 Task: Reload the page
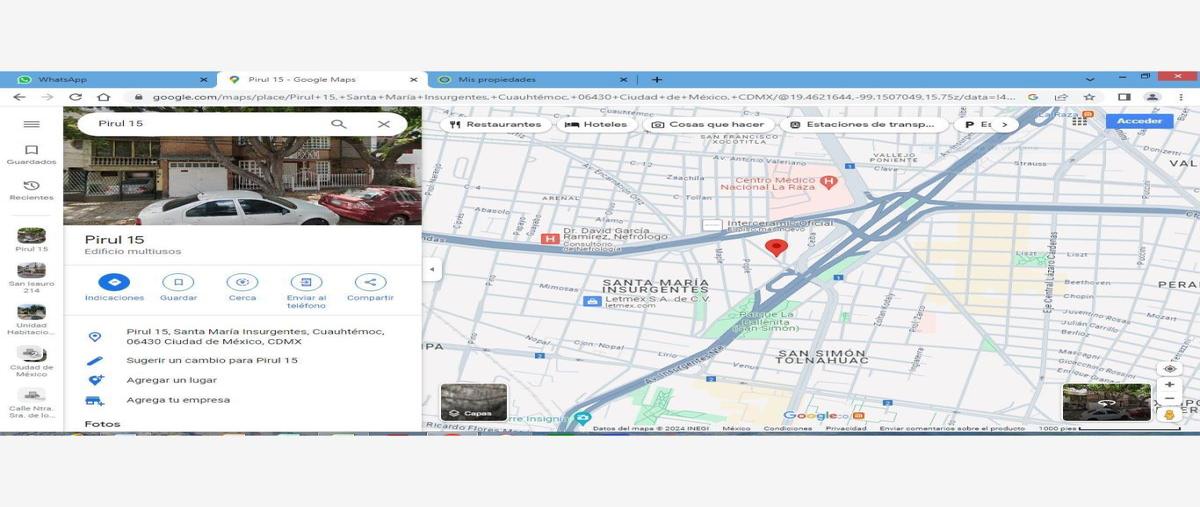pyautogui.click(x=75, y=97)
